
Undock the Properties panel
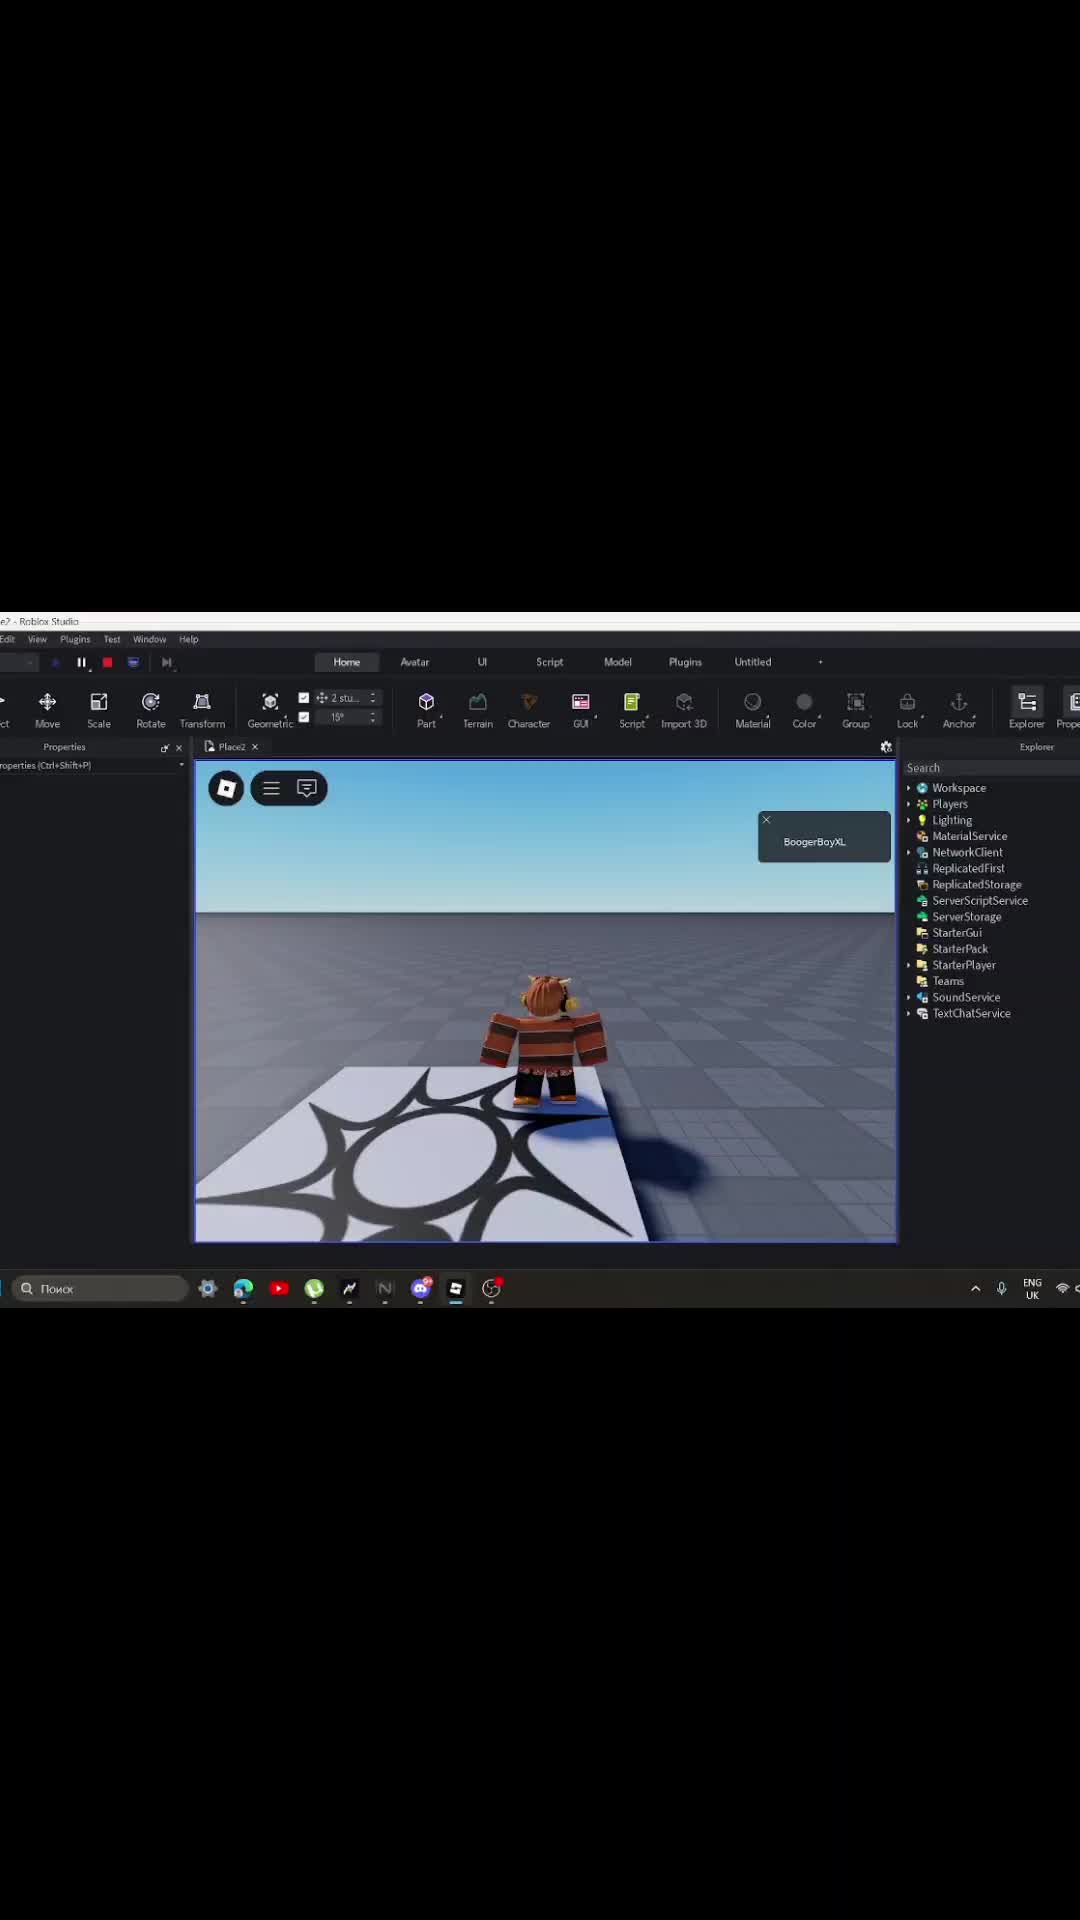pos(165,748)
